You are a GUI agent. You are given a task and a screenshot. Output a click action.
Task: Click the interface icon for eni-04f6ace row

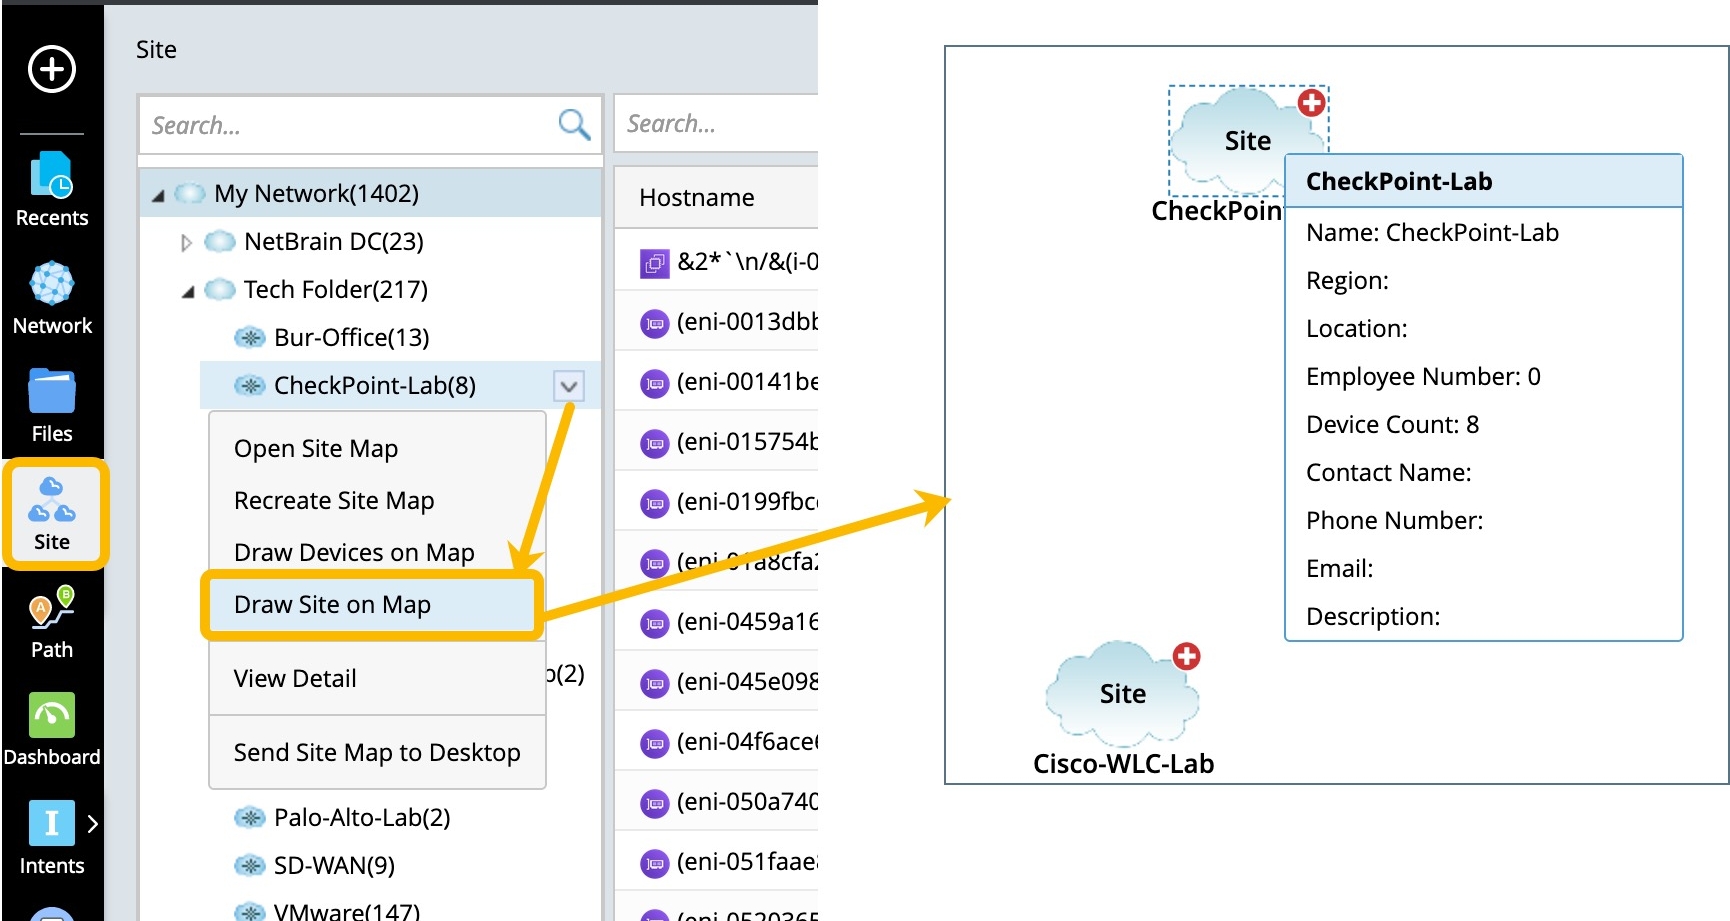coord(654,743)
